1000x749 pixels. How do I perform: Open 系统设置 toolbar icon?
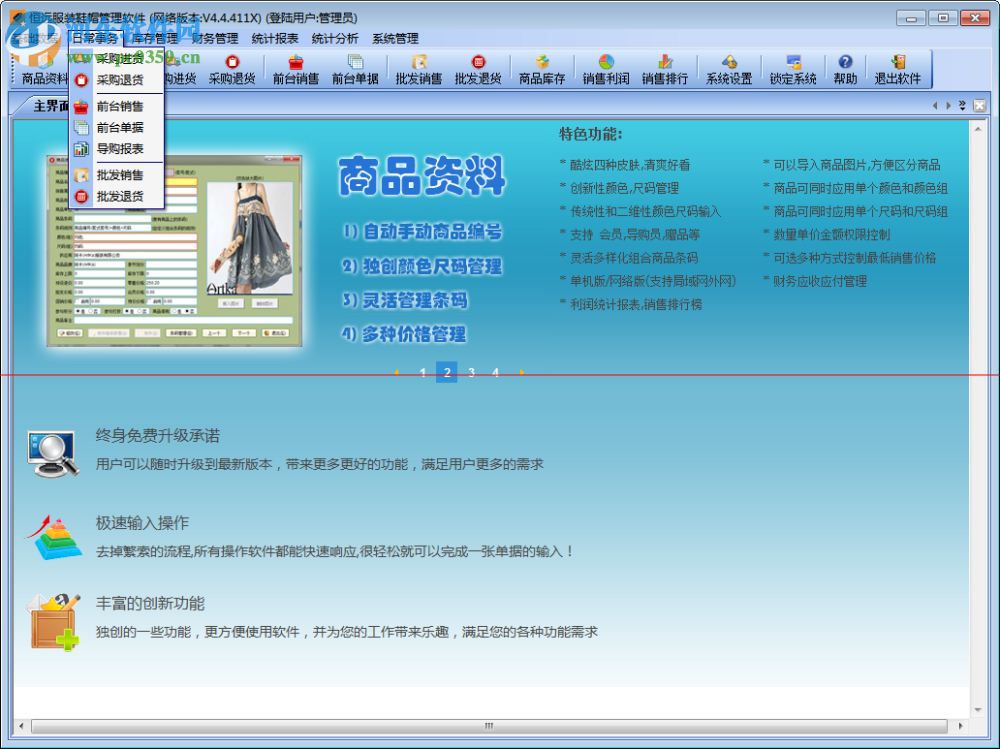coord(729,70)
